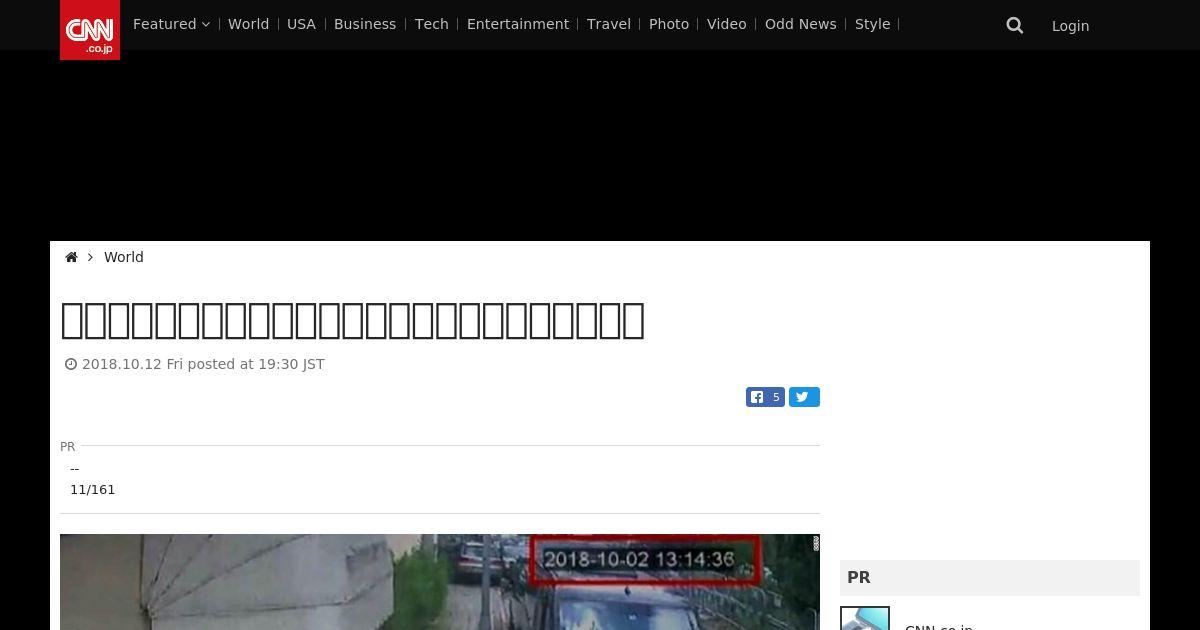Go to the Business section

pos(365,24)
